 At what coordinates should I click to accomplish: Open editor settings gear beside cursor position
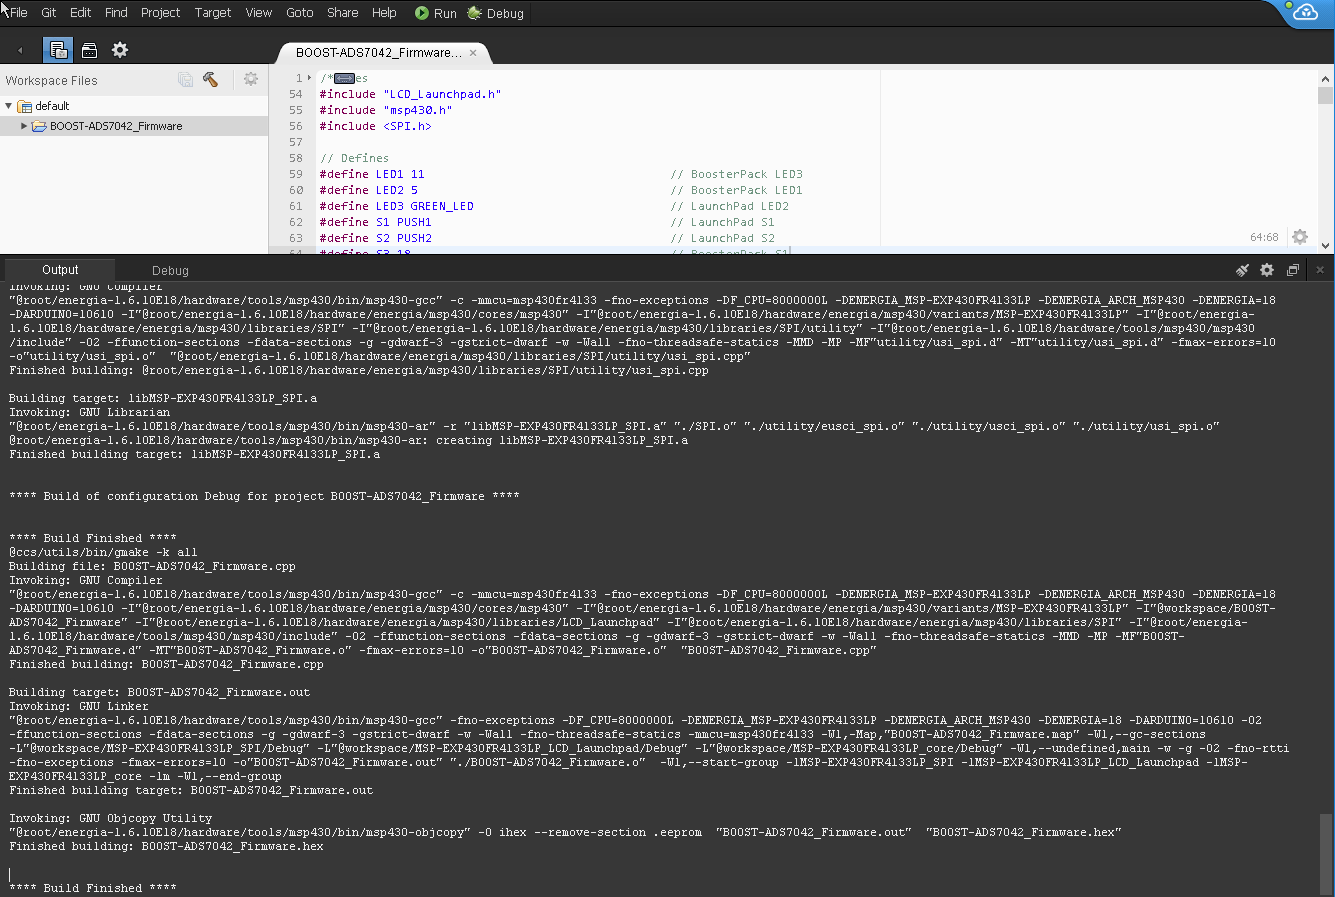pyautogui.click(x=1299, y=237)
